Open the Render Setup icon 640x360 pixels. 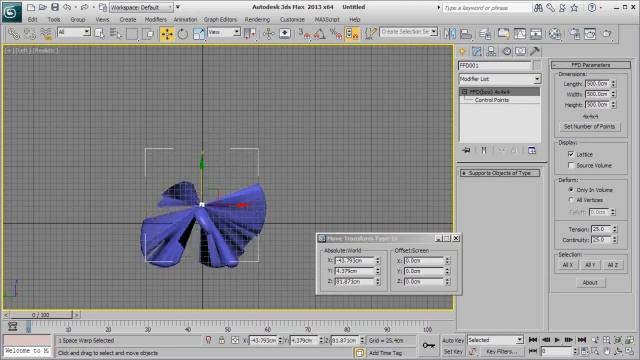click(x=574, y=34)
